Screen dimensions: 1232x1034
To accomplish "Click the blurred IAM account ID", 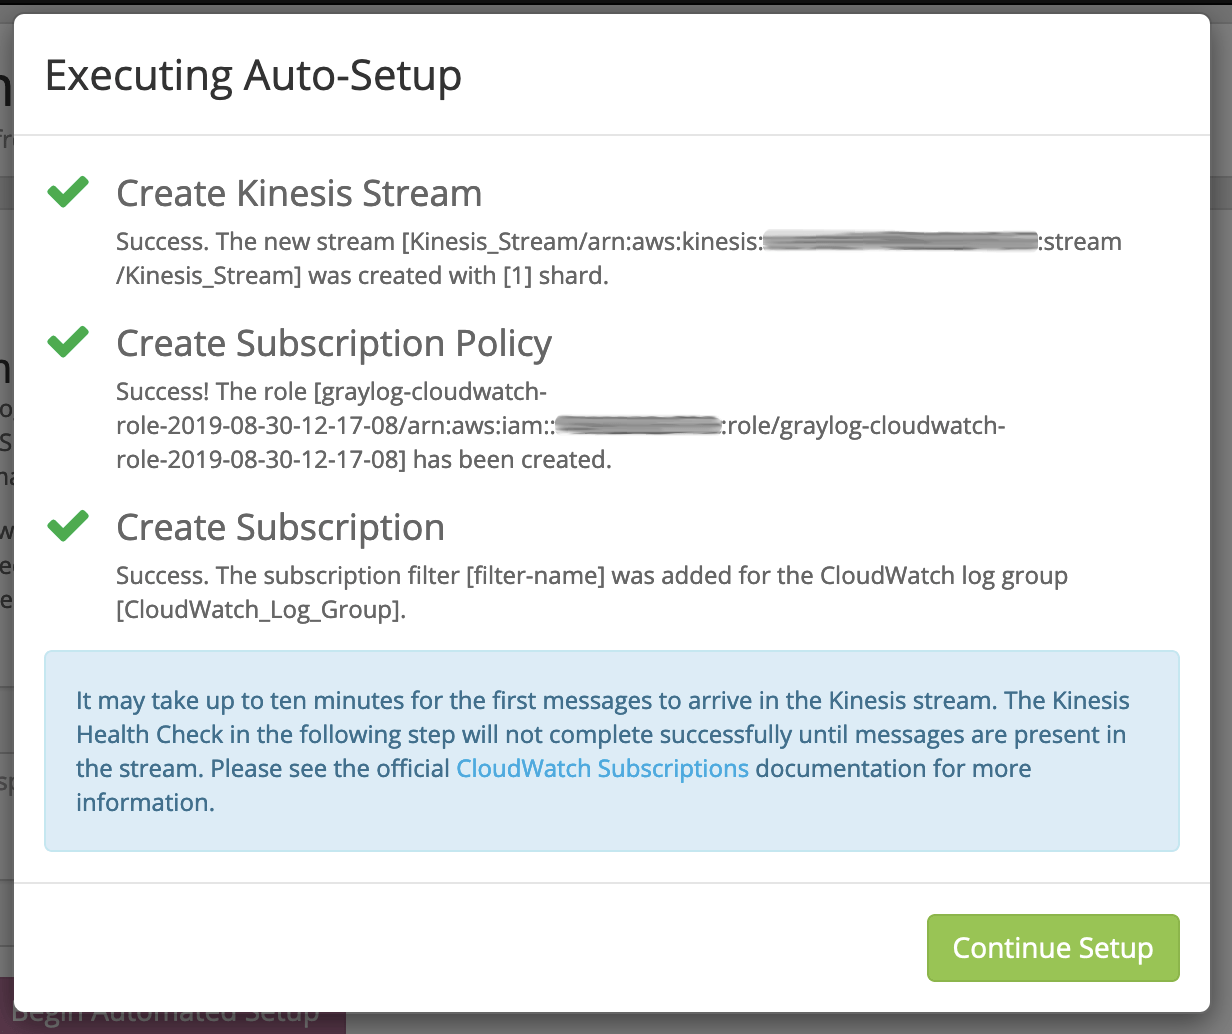I will coord(638,425).
